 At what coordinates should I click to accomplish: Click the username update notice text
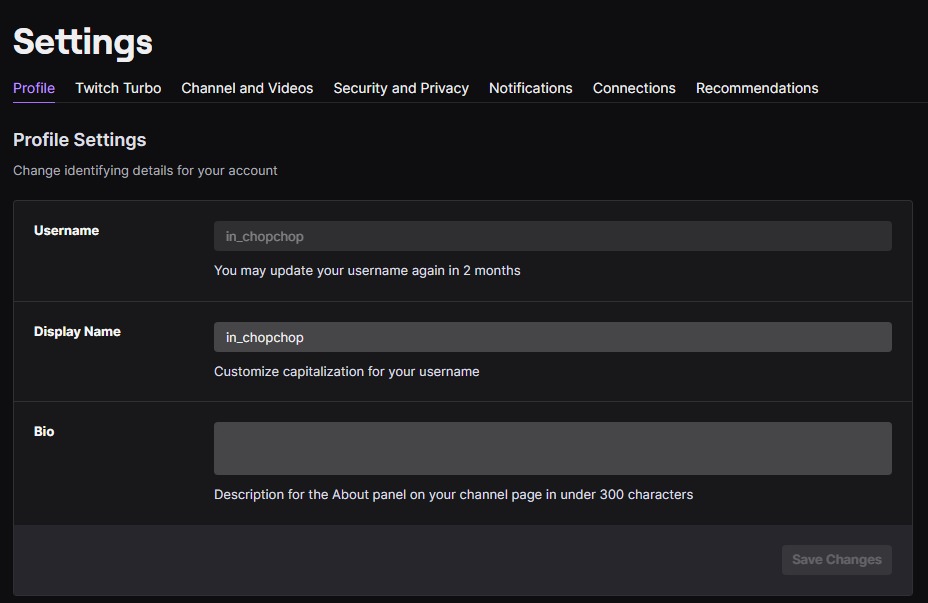pyautogui.click(x=366, y=270)
